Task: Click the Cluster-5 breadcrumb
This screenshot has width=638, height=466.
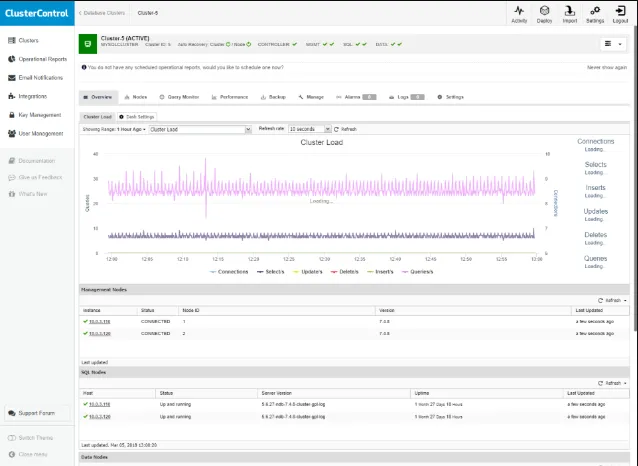Action: pyautogui.click(x=148, y=13)
